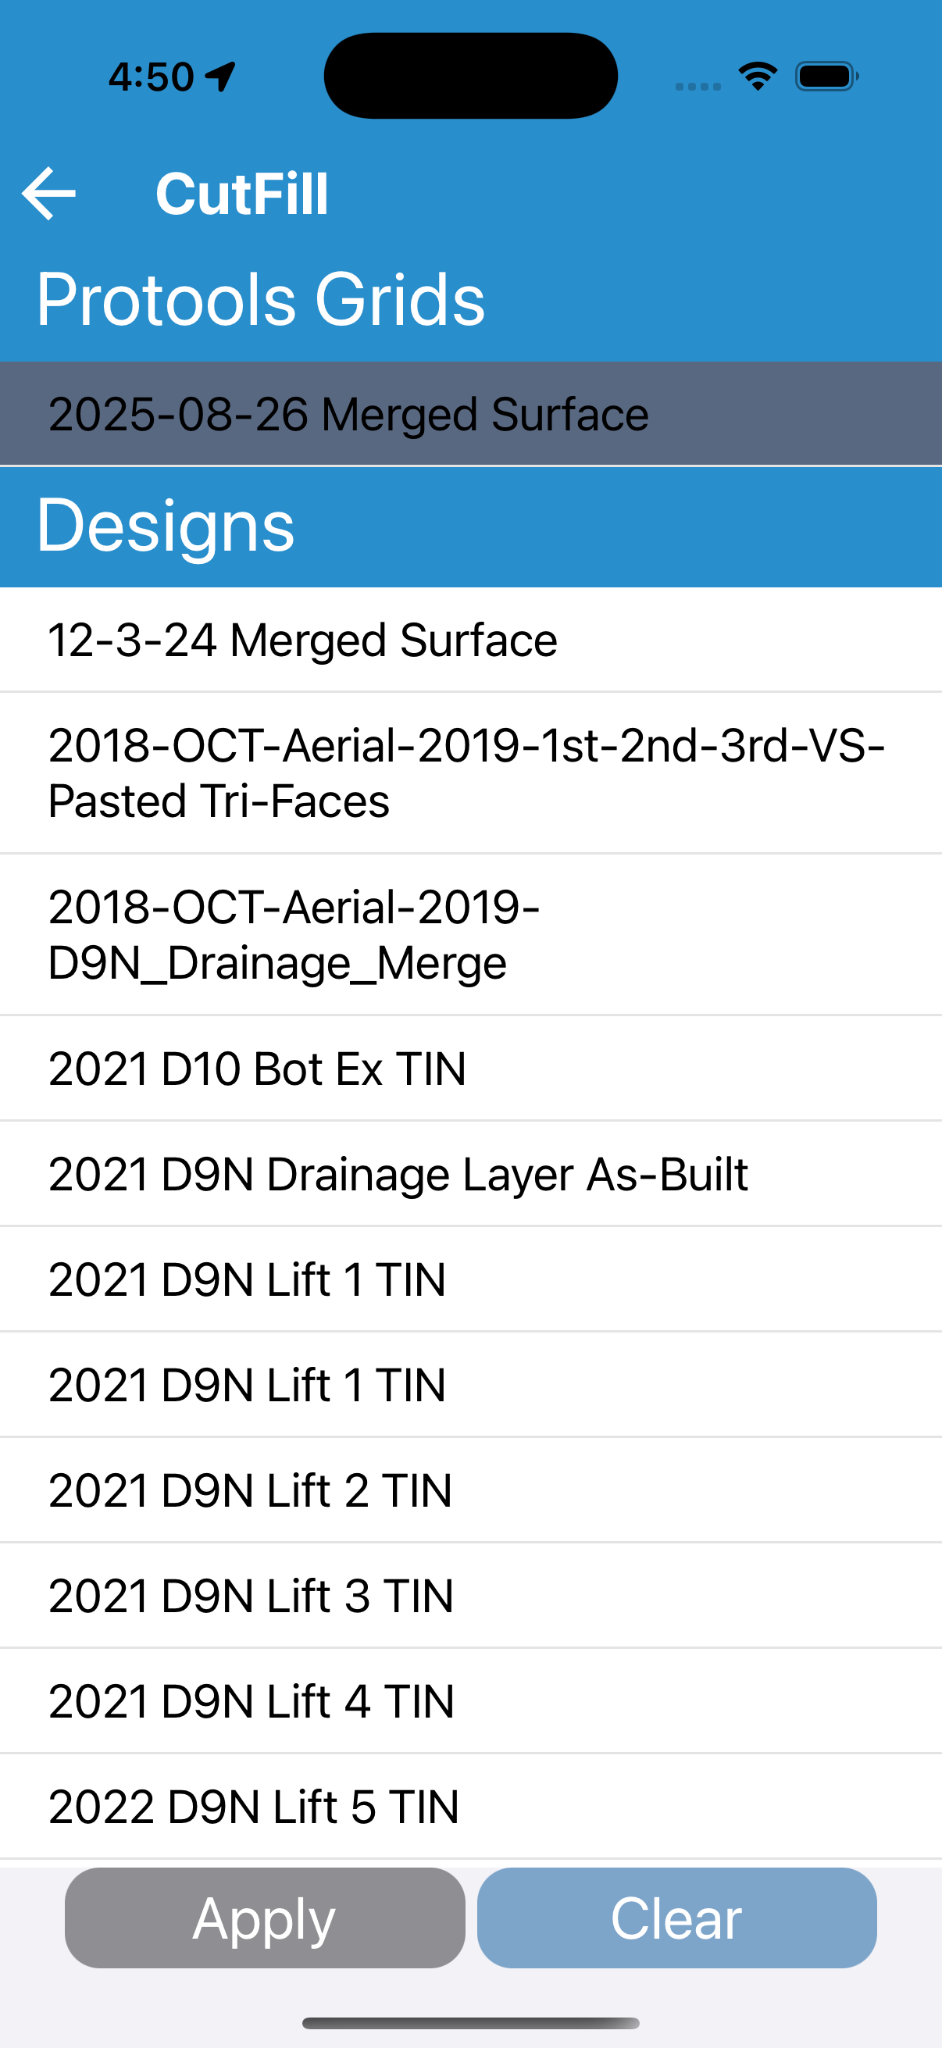Select the first 2021 D9N Lift 1 TIN
Viewport: 942px width, 2048px height.
click(x=471, y=1280)
